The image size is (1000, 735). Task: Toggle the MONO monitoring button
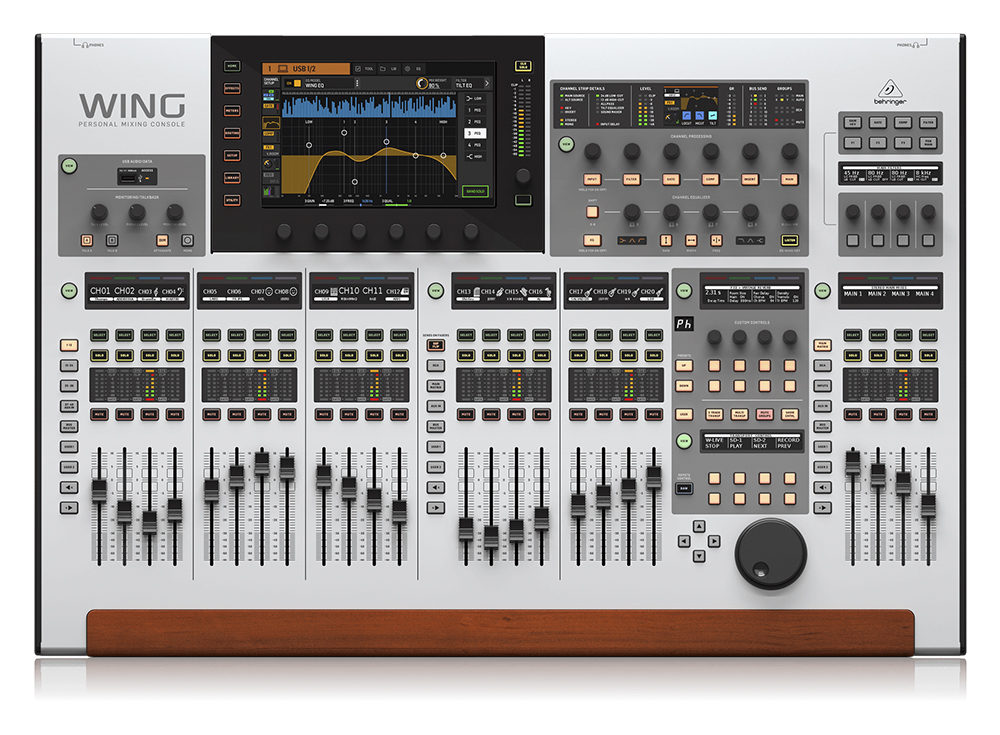[188, 240]
